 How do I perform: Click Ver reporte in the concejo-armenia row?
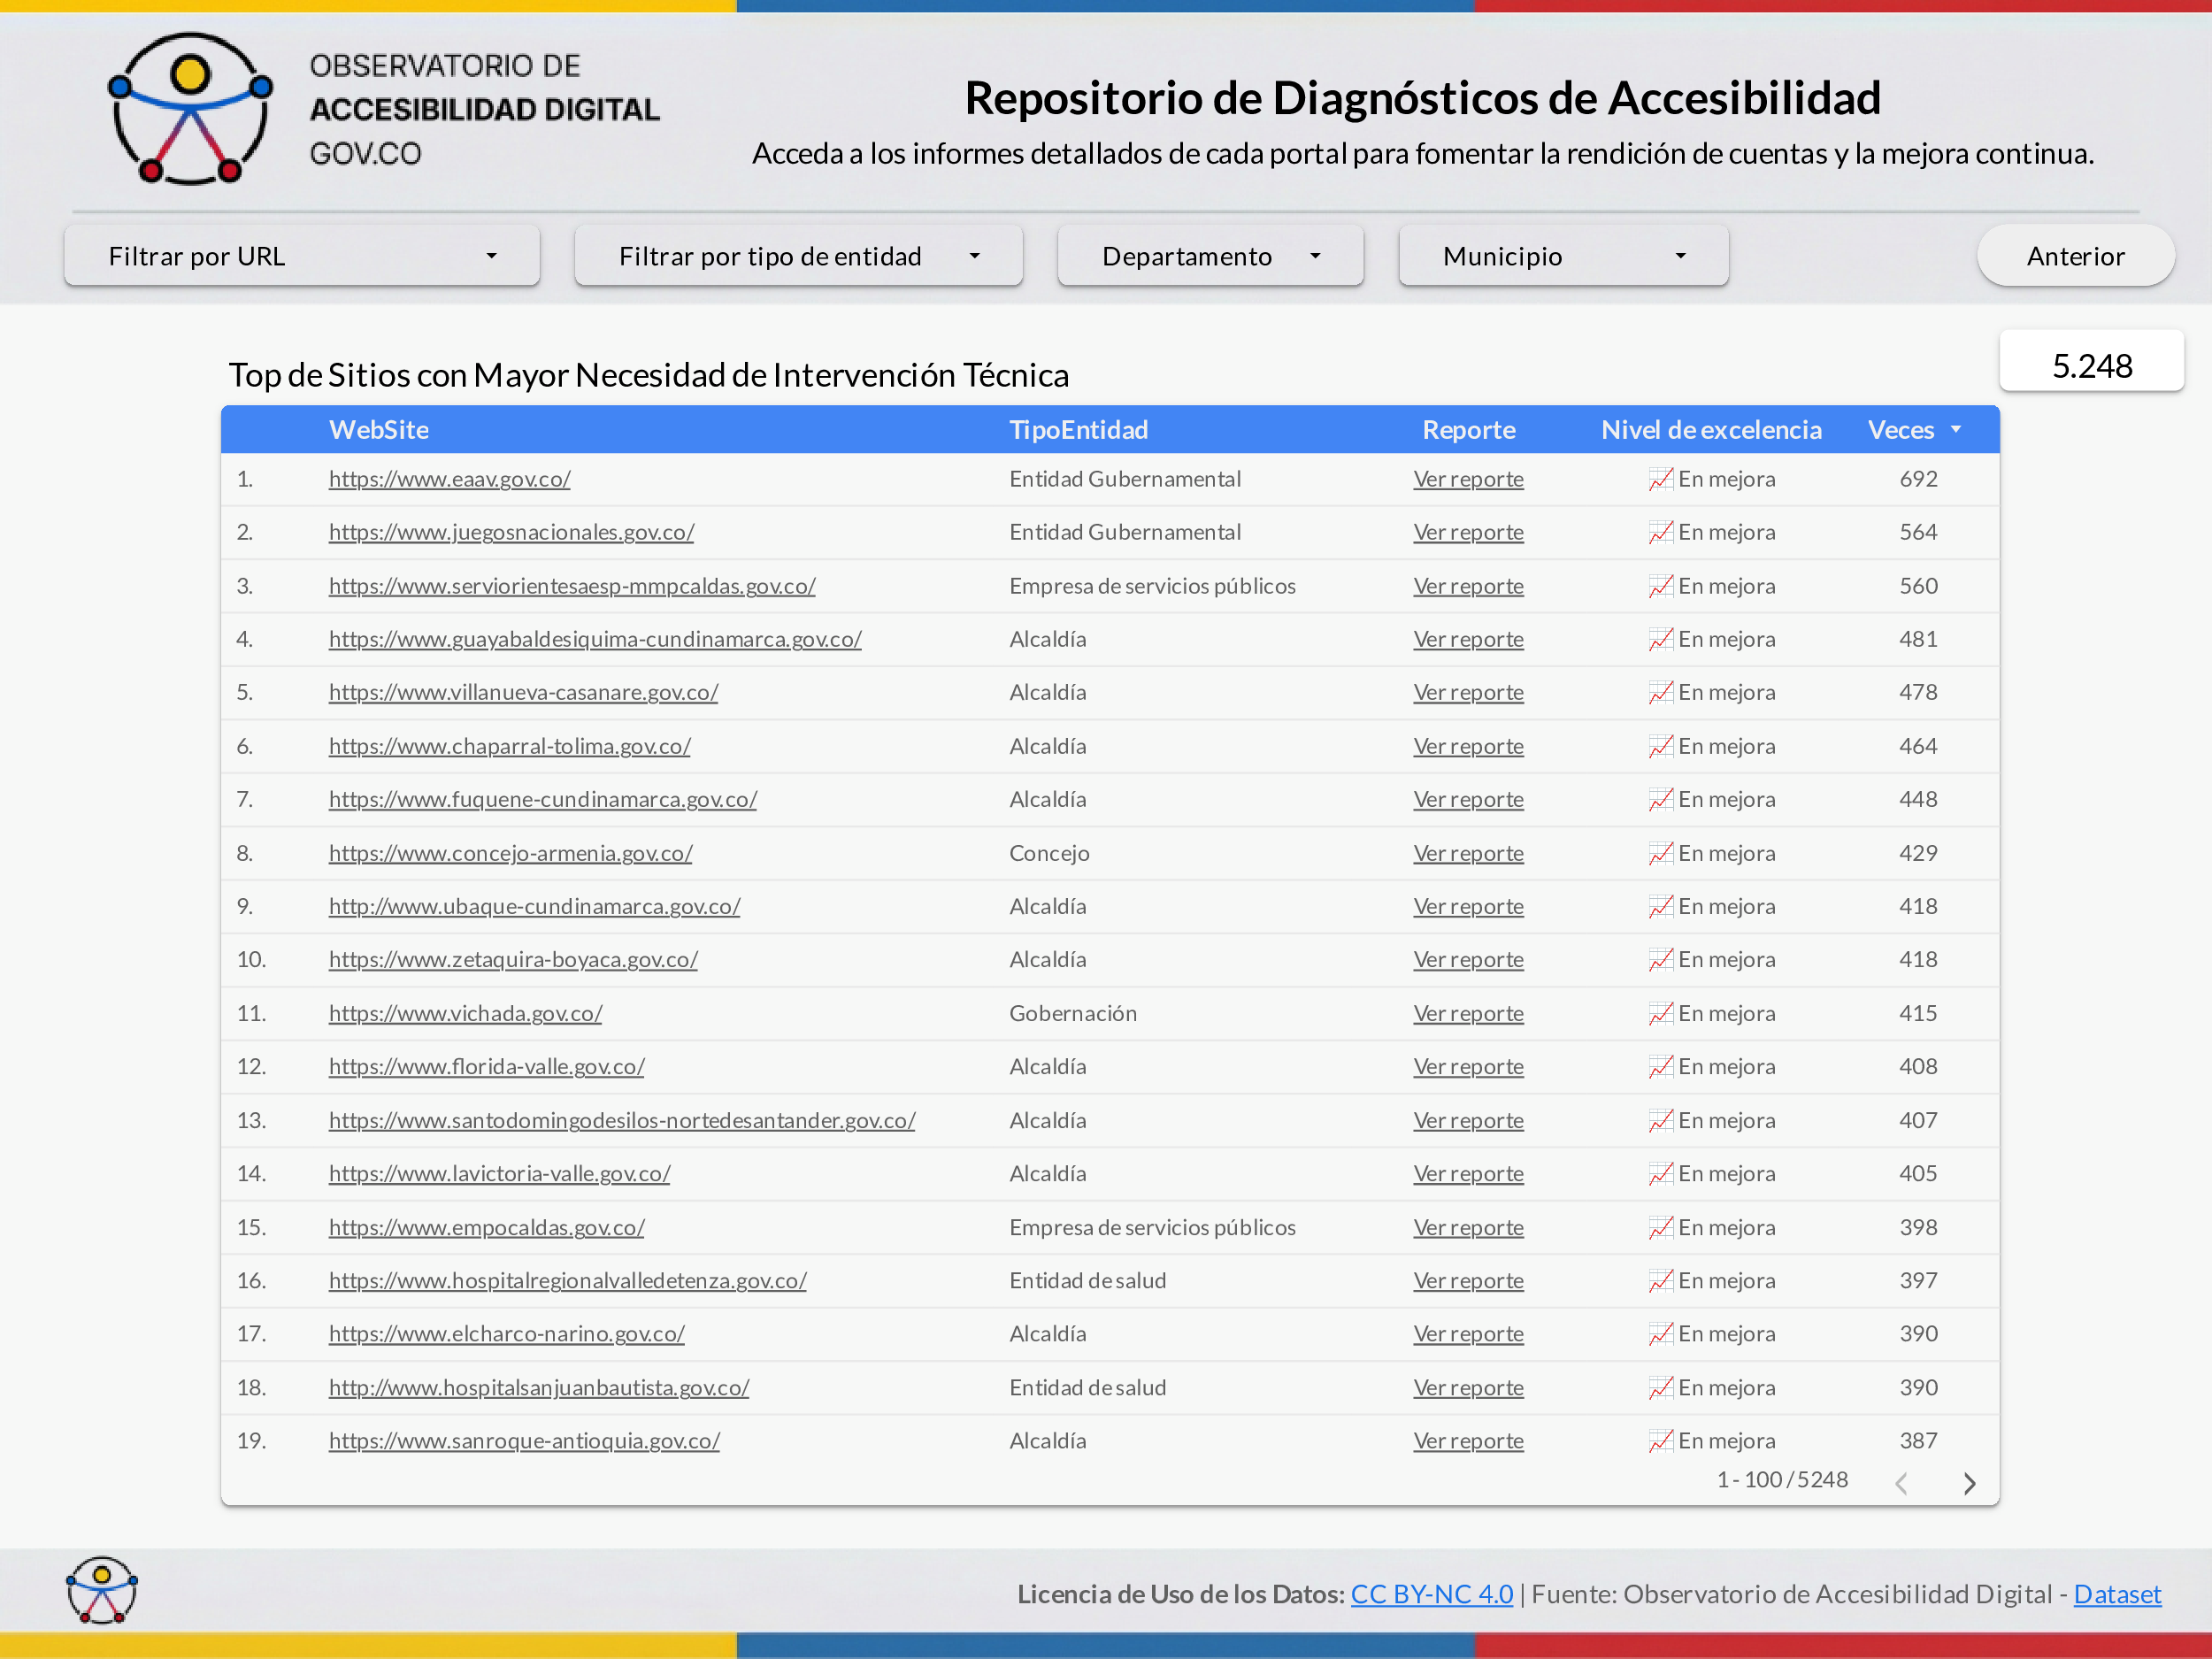(x=1468, y=853)
